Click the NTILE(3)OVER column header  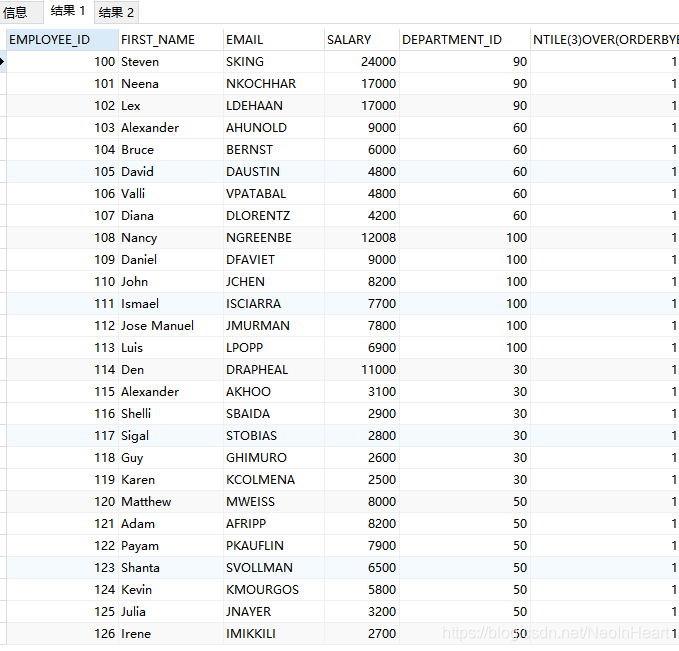coord(605,40)
